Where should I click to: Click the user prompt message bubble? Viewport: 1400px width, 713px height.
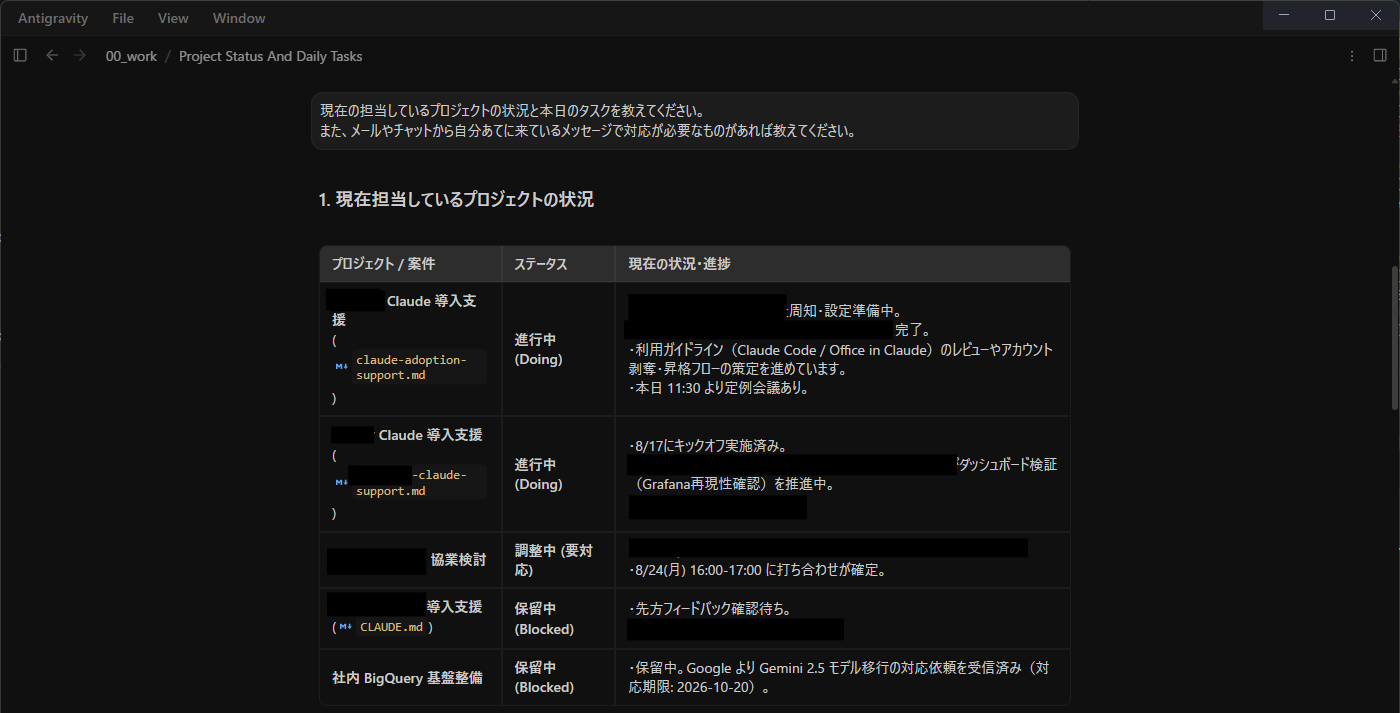pos(695,121)
